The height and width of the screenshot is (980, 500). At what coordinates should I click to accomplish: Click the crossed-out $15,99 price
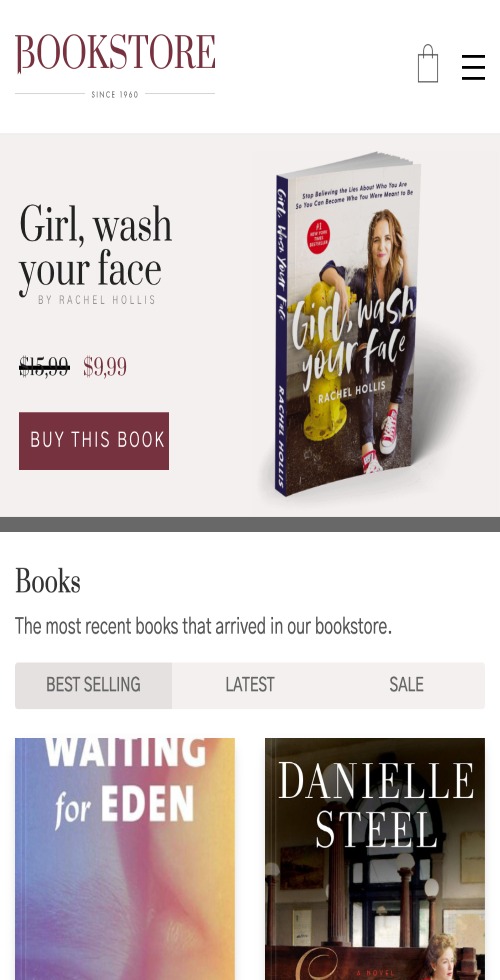[44, 367]
